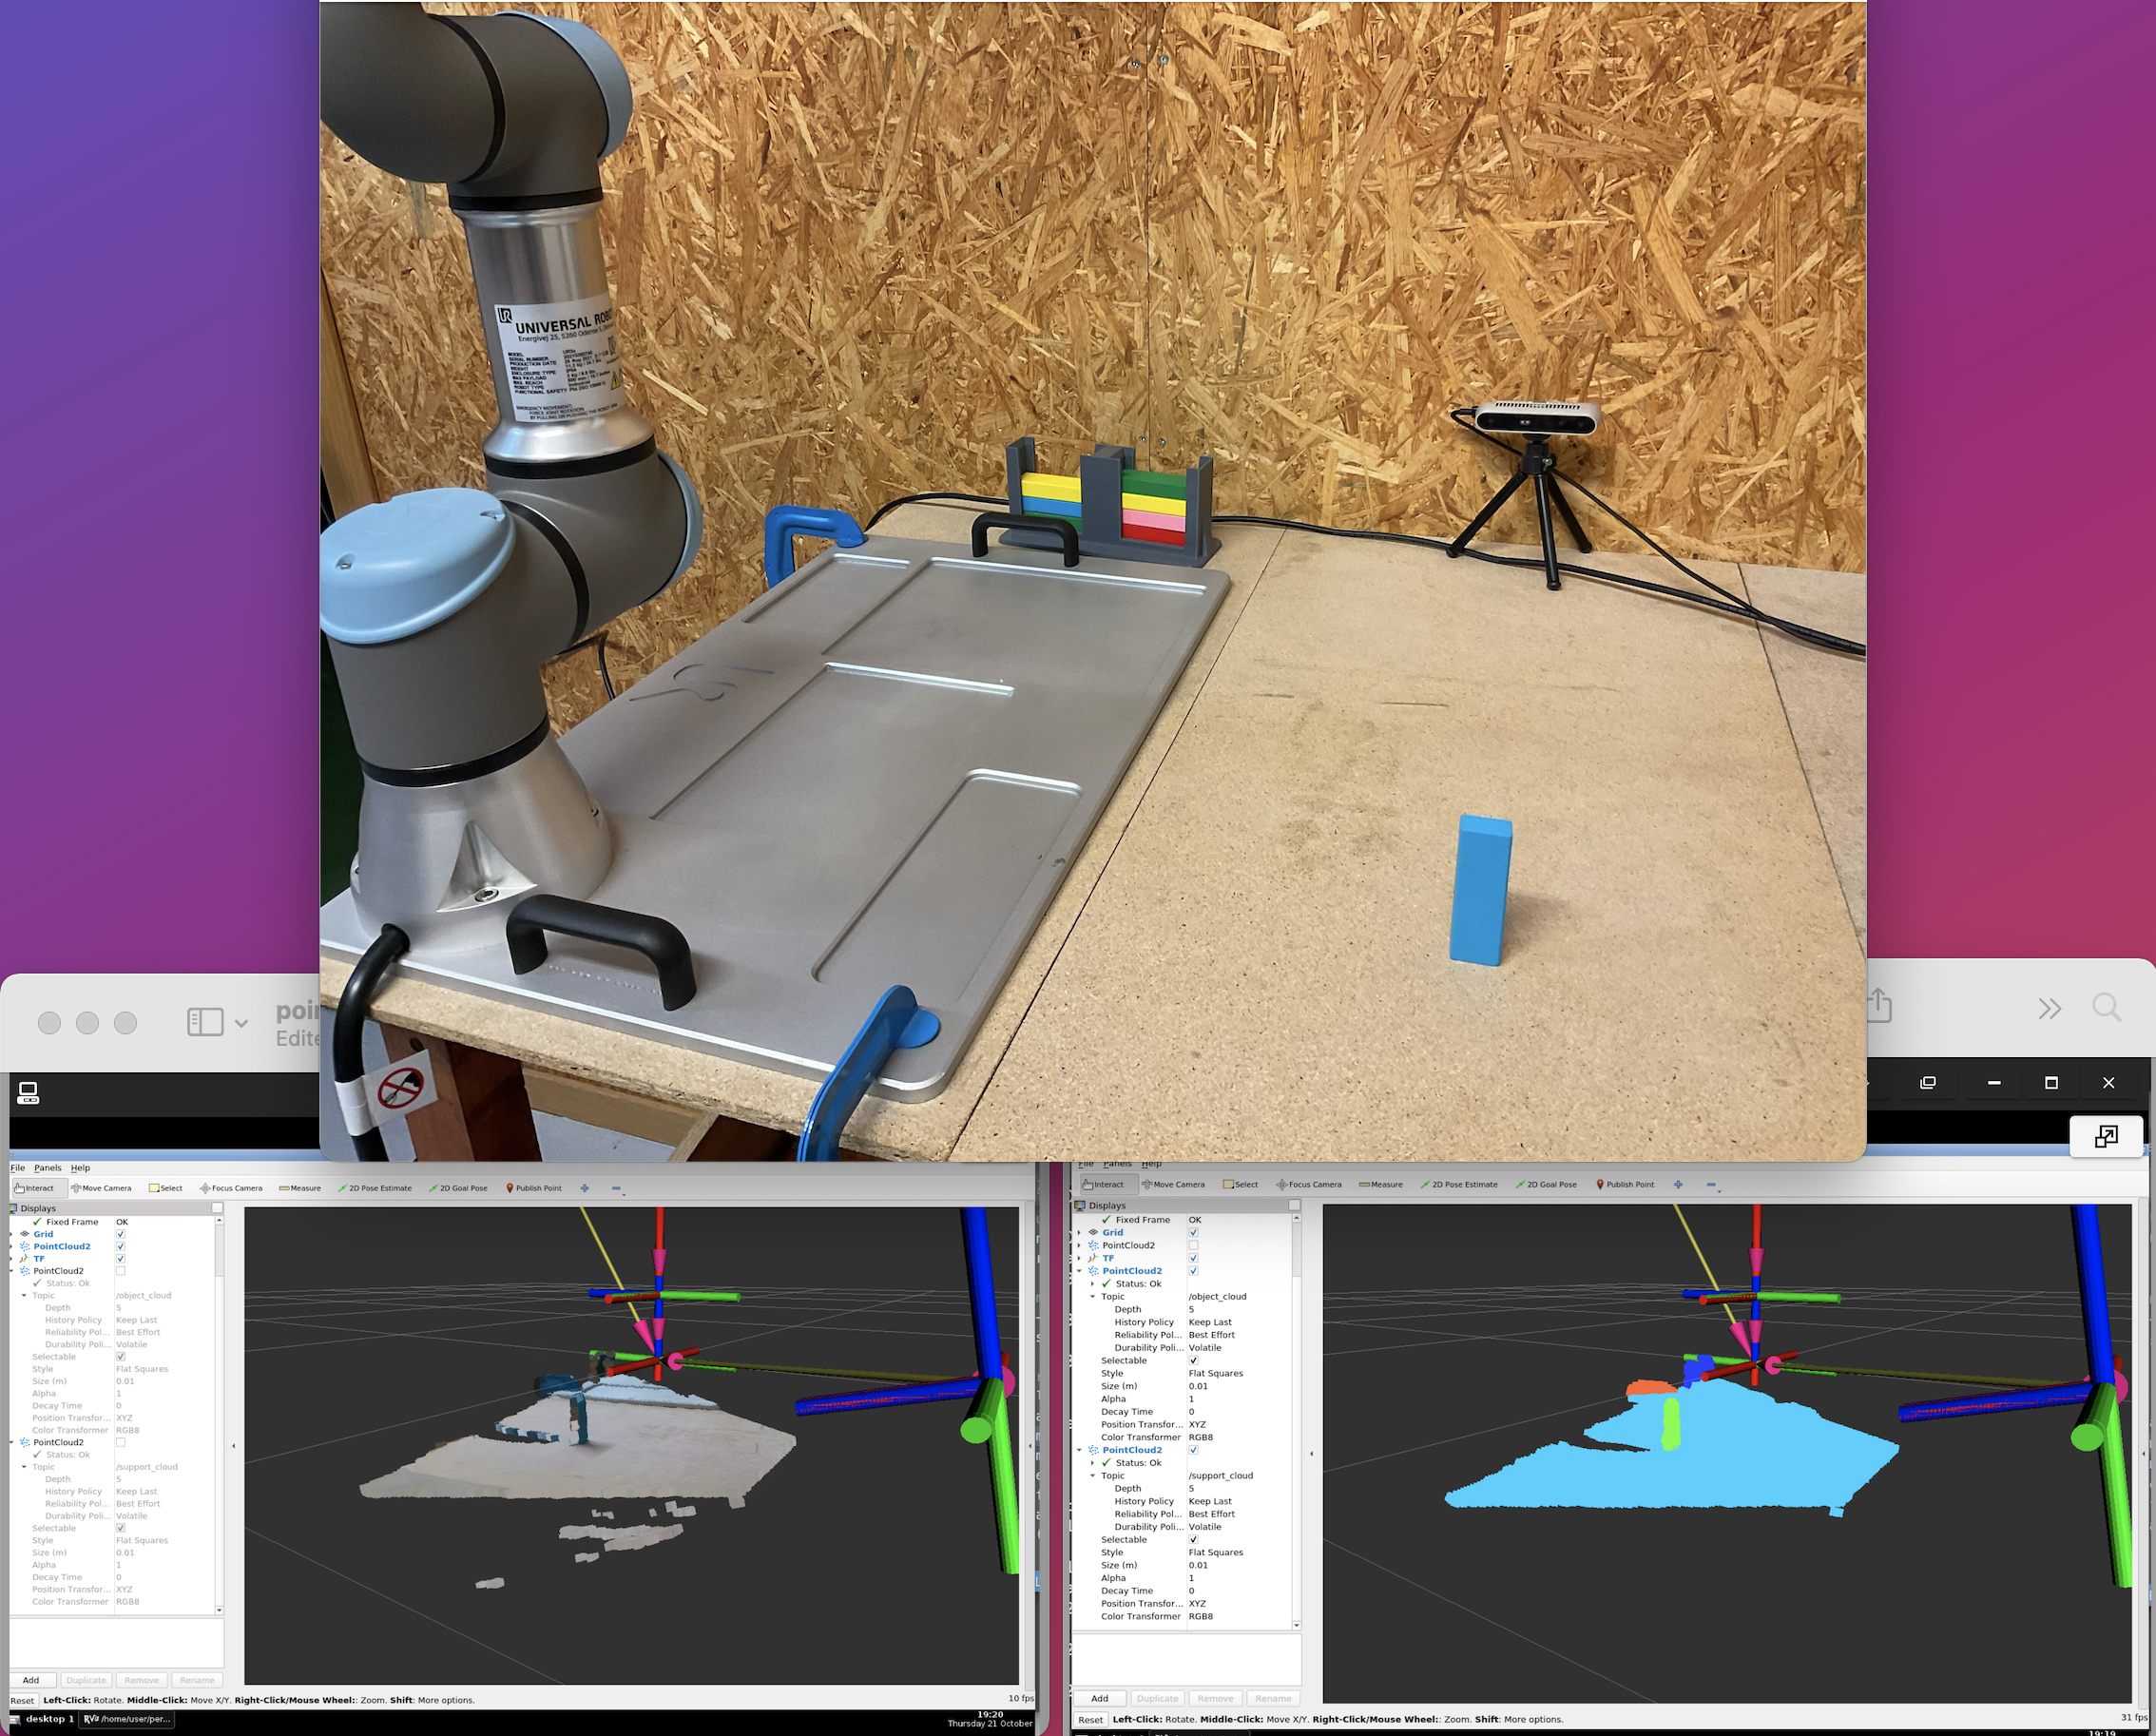Image resolution: width=2156 pixels, height=1736 pixels.
Task: Click Reset button in right RViz window
Action: coord(1090,1720)
